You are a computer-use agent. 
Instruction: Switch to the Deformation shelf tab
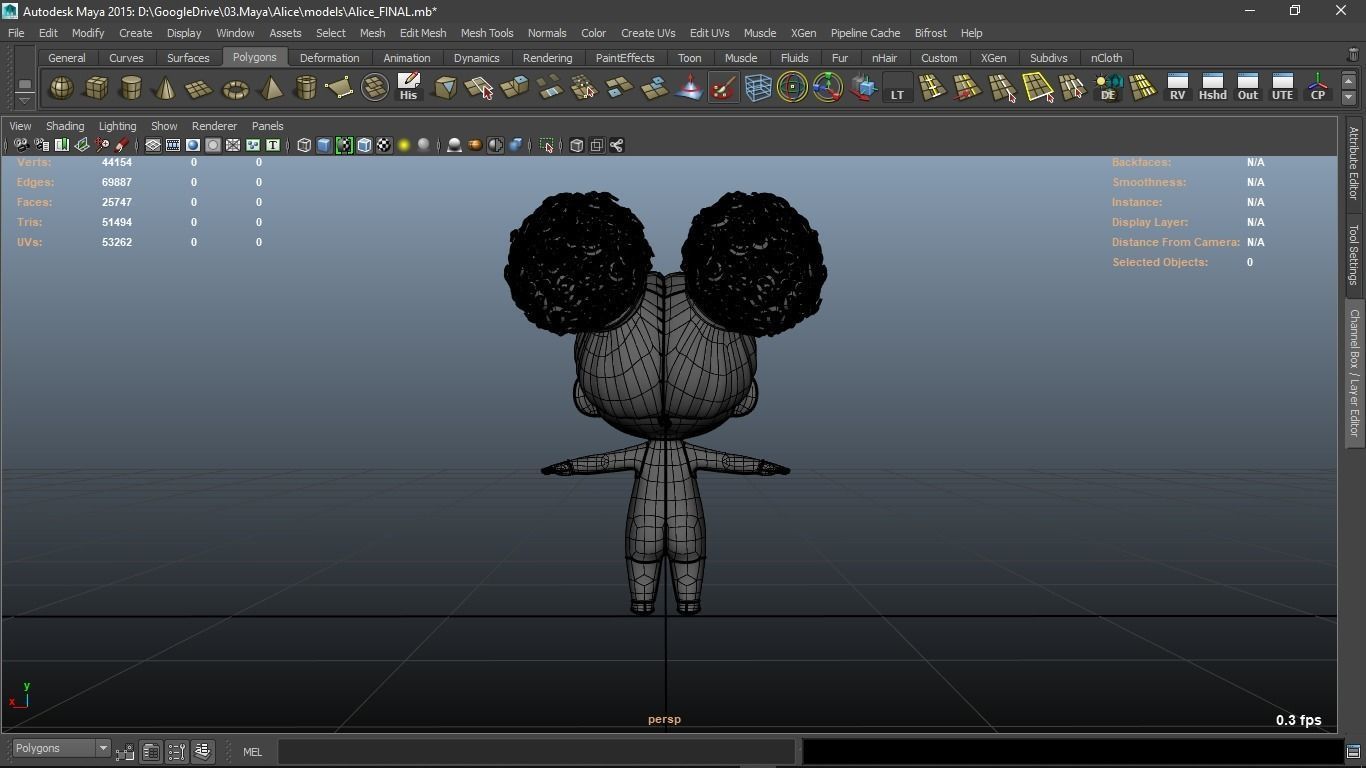tap(329, 58)
